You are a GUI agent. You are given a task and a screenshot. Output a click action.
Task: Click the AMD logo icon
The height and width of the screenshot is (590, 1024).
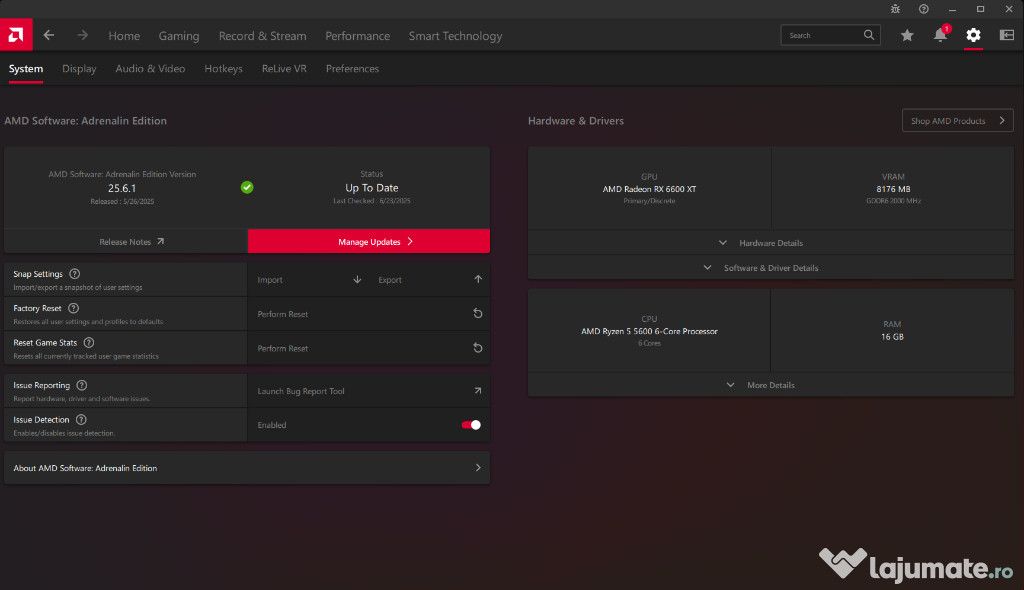[16, 35]
